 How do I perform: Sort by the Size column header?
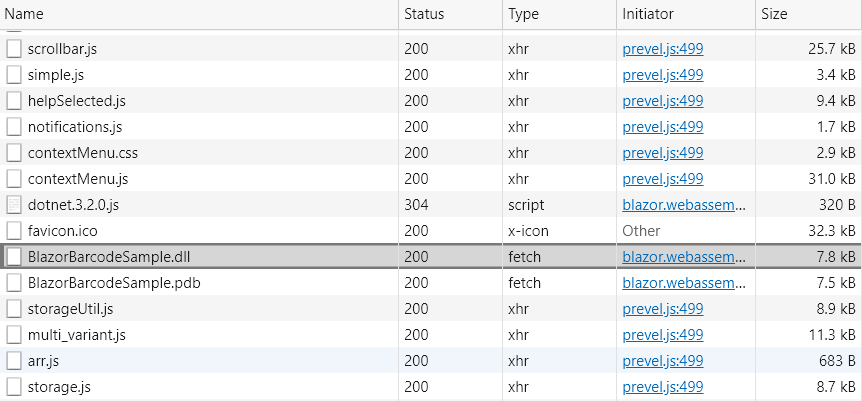(774, 15)
